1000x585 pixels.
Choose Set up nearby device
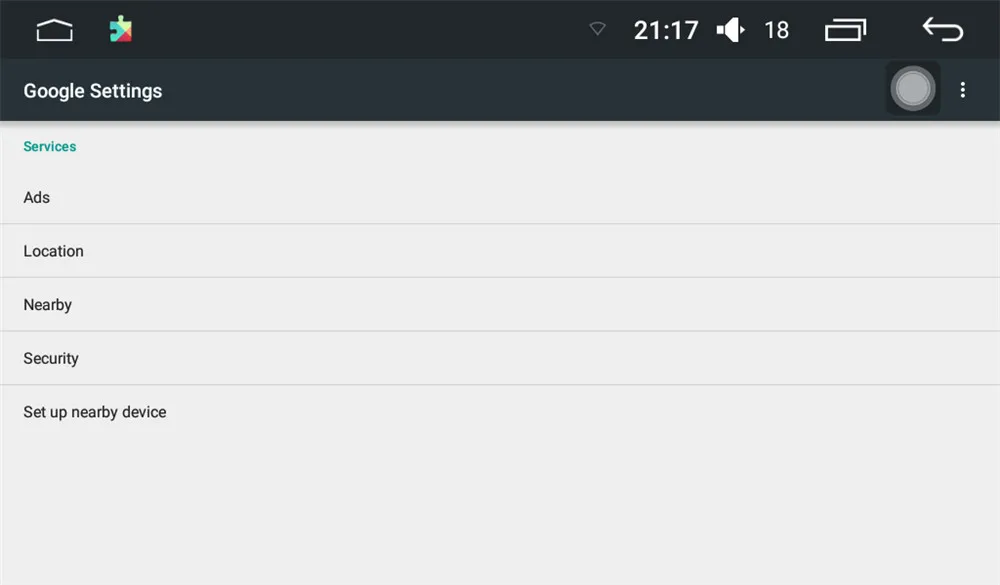pos(500,411)
